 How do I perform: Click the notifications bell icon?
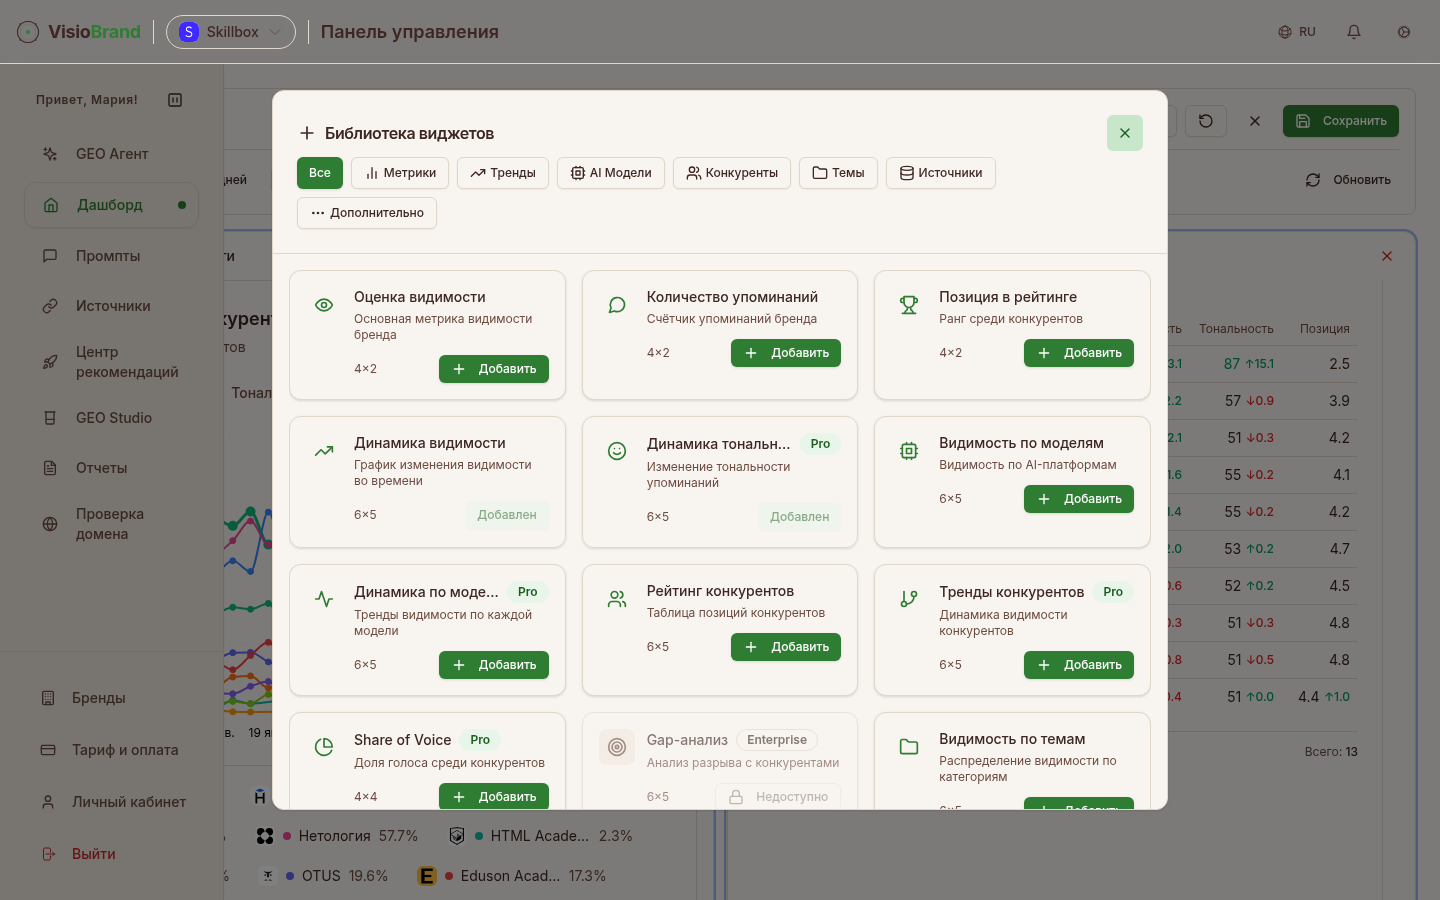tap(1354, 32)
